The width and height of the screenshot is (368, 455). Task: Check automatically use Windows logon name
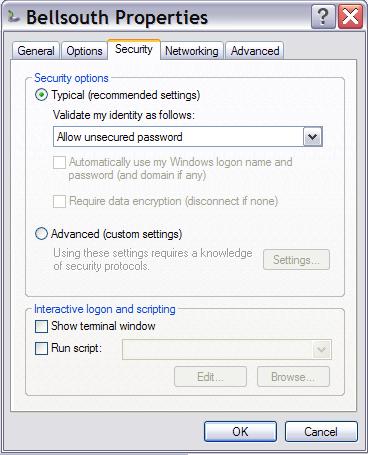(59, 163)
